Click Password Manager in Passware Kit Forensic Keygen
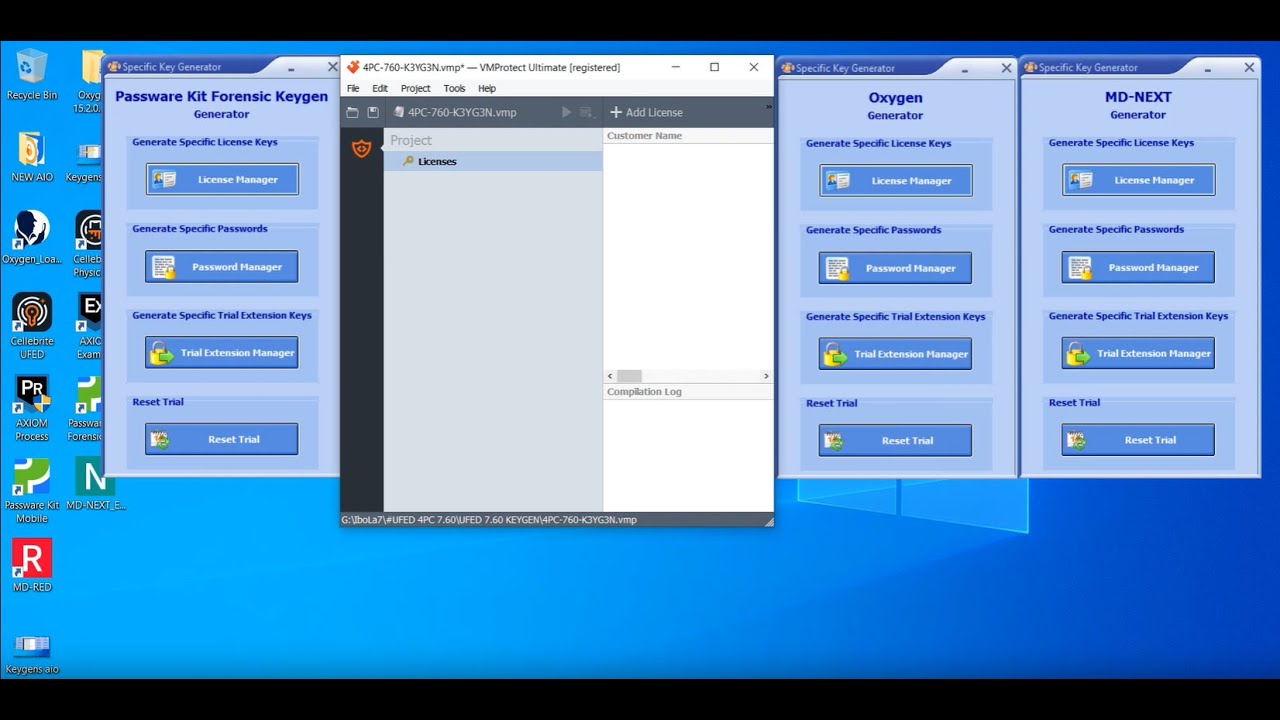Viewport: 1280px width, 720px height. [x=222, y=267]
